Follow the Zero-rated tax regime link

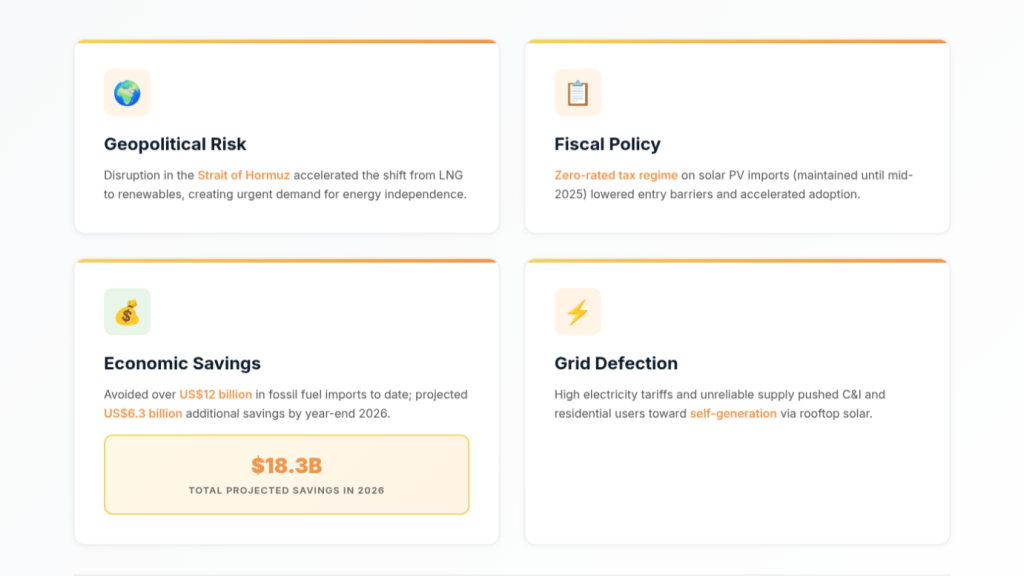616,175
